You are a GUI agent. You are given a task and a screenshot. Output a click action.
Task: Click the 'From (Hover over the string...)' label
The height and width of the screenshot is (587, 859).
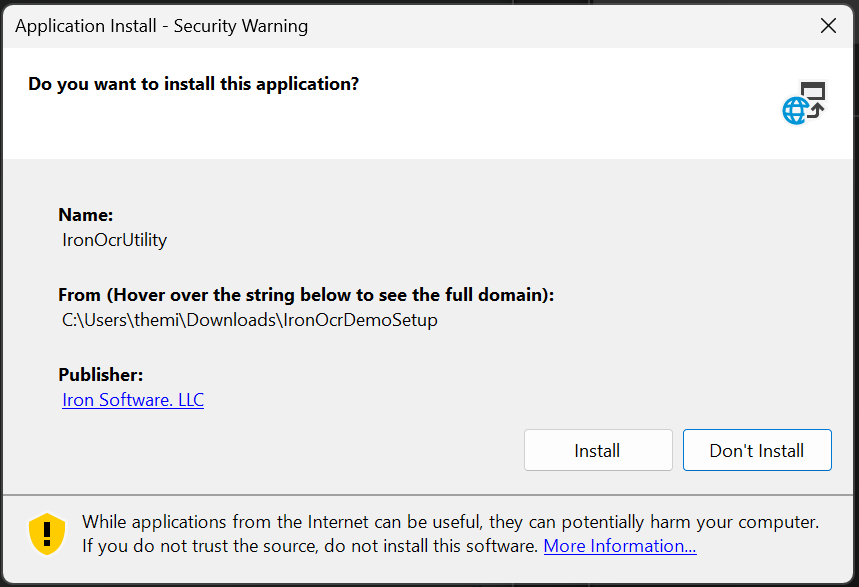tap(306, 295)
